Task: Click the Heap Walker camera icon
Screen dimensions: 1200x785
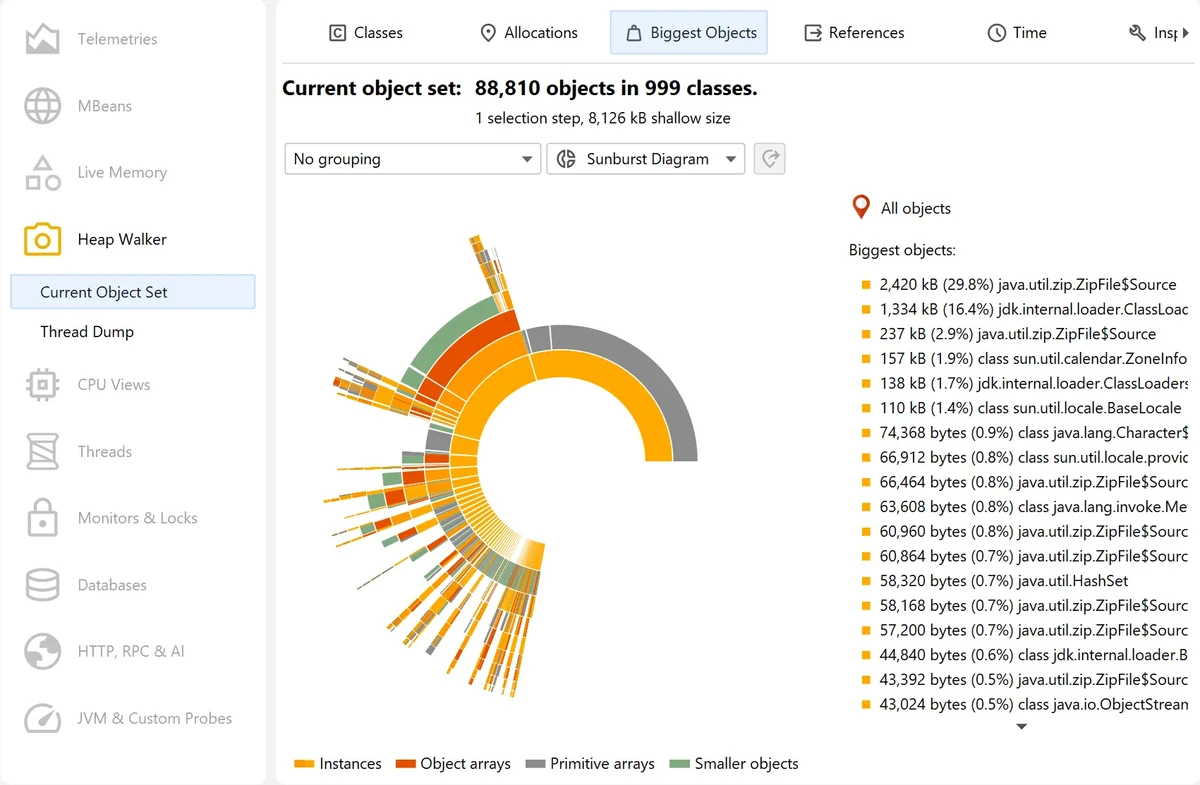Action: [x=43, y=239]
